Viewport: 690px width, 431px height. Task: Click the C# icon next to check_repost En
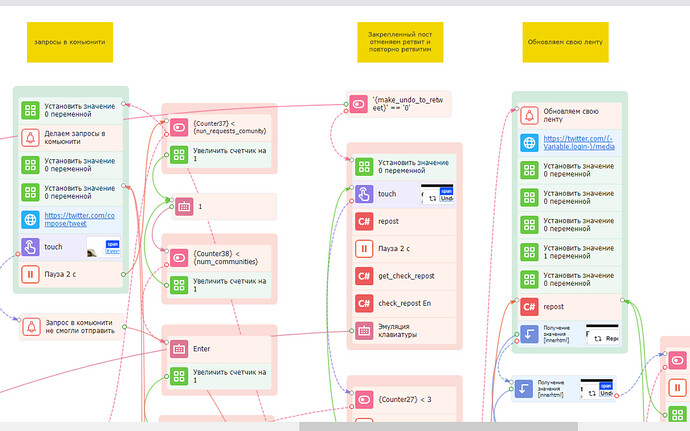[364, 303]
